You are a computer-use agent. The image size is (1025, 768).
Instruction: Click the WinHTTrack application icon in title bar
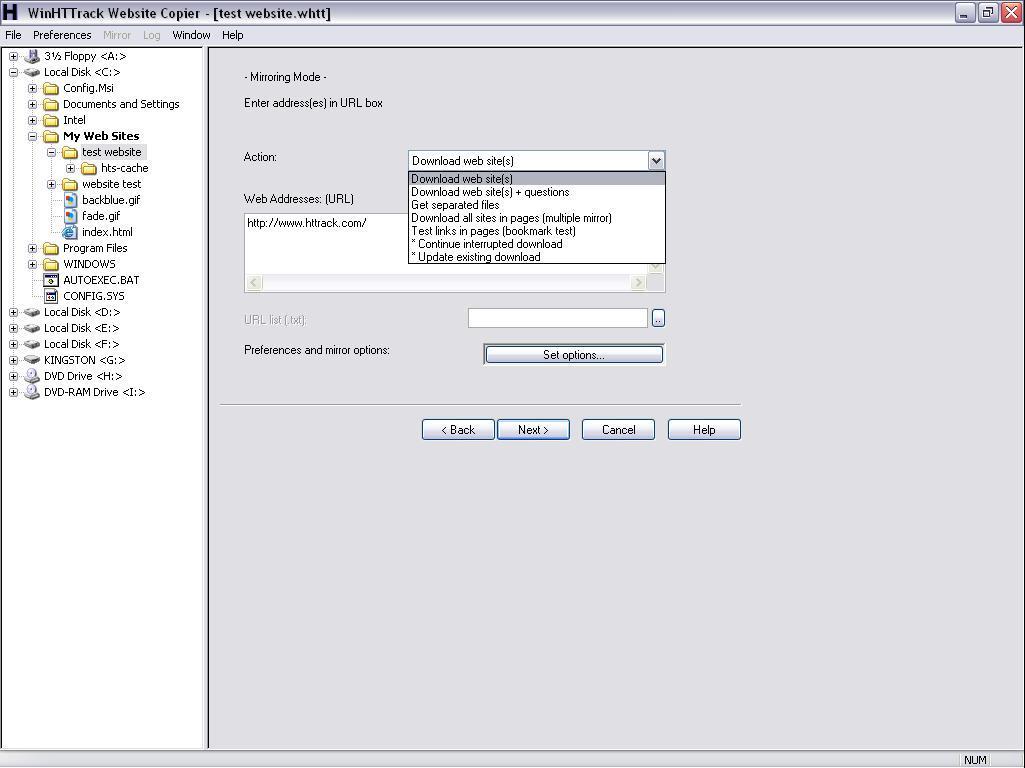click(x=11, y=12)
